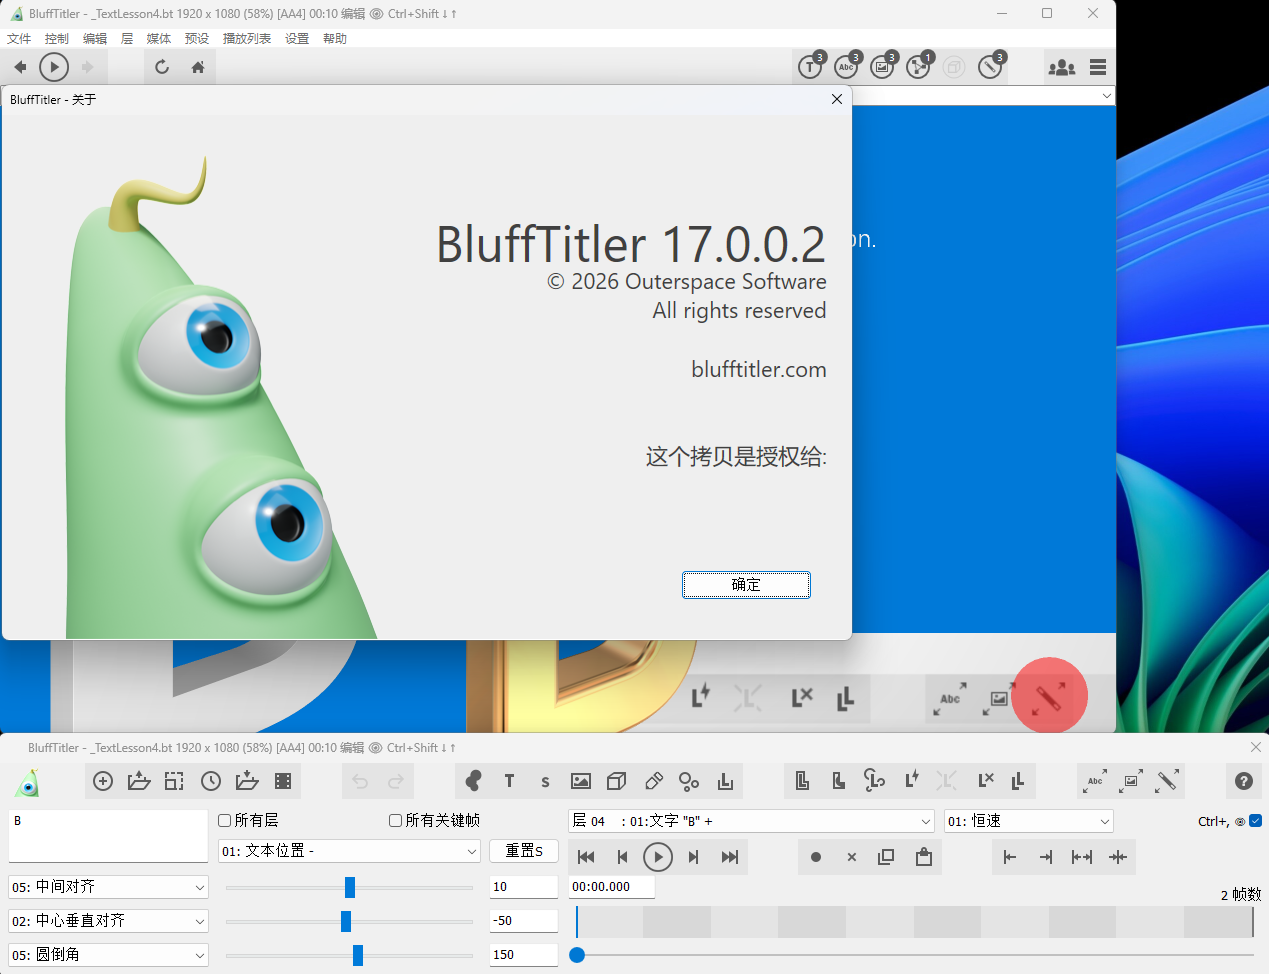
Task: Click the ruler measure icon in tool window
Action: (x=1167, y=781)
